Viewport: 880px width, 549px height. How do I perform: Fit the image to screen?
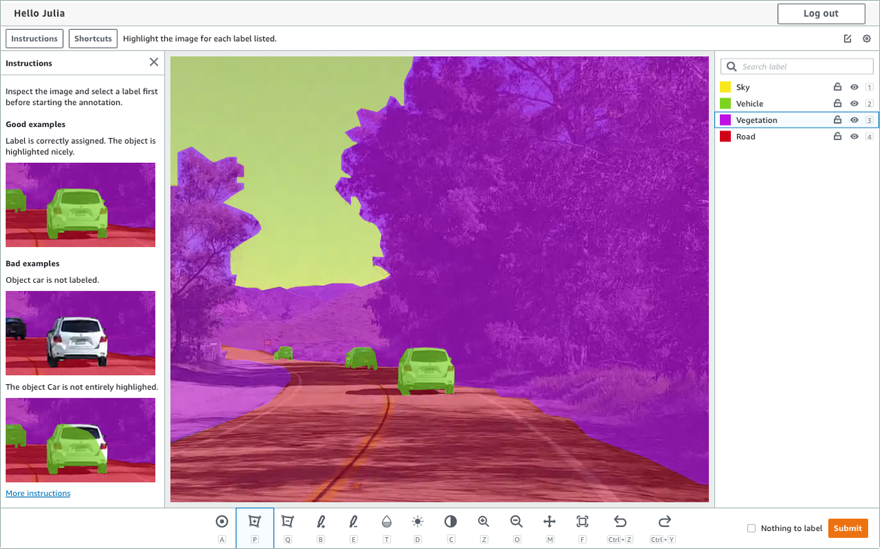(x=582, y=522)
